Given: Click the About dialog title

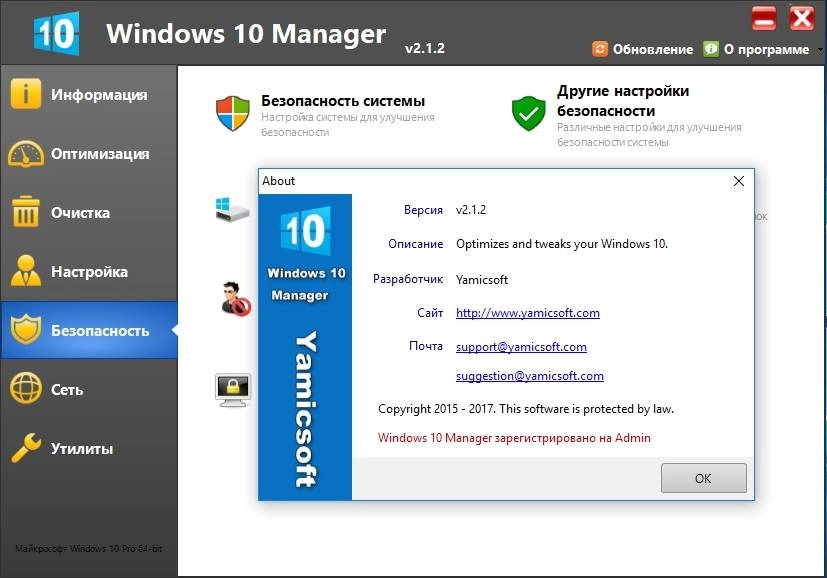Looking at the screenshot, I should point(278,181).
